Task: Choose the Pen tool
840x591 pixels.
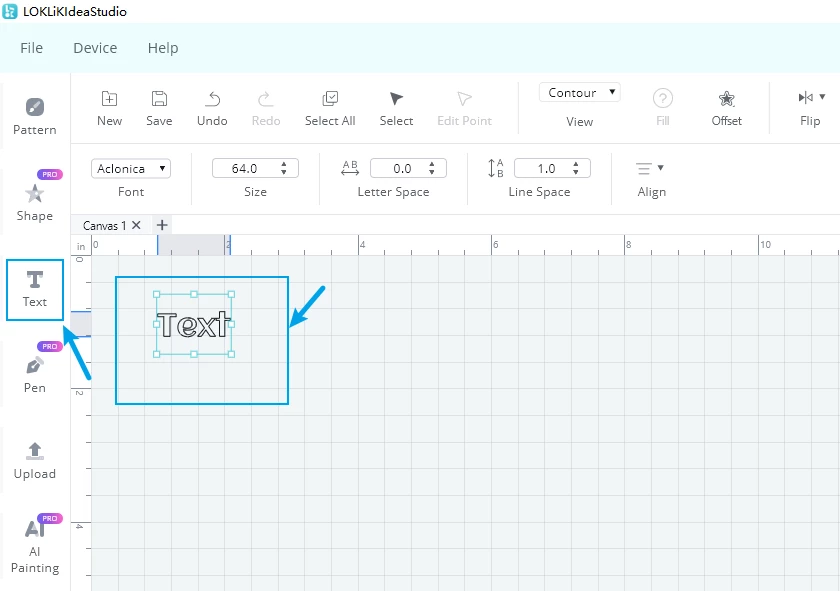Action: tap(35, 375)
